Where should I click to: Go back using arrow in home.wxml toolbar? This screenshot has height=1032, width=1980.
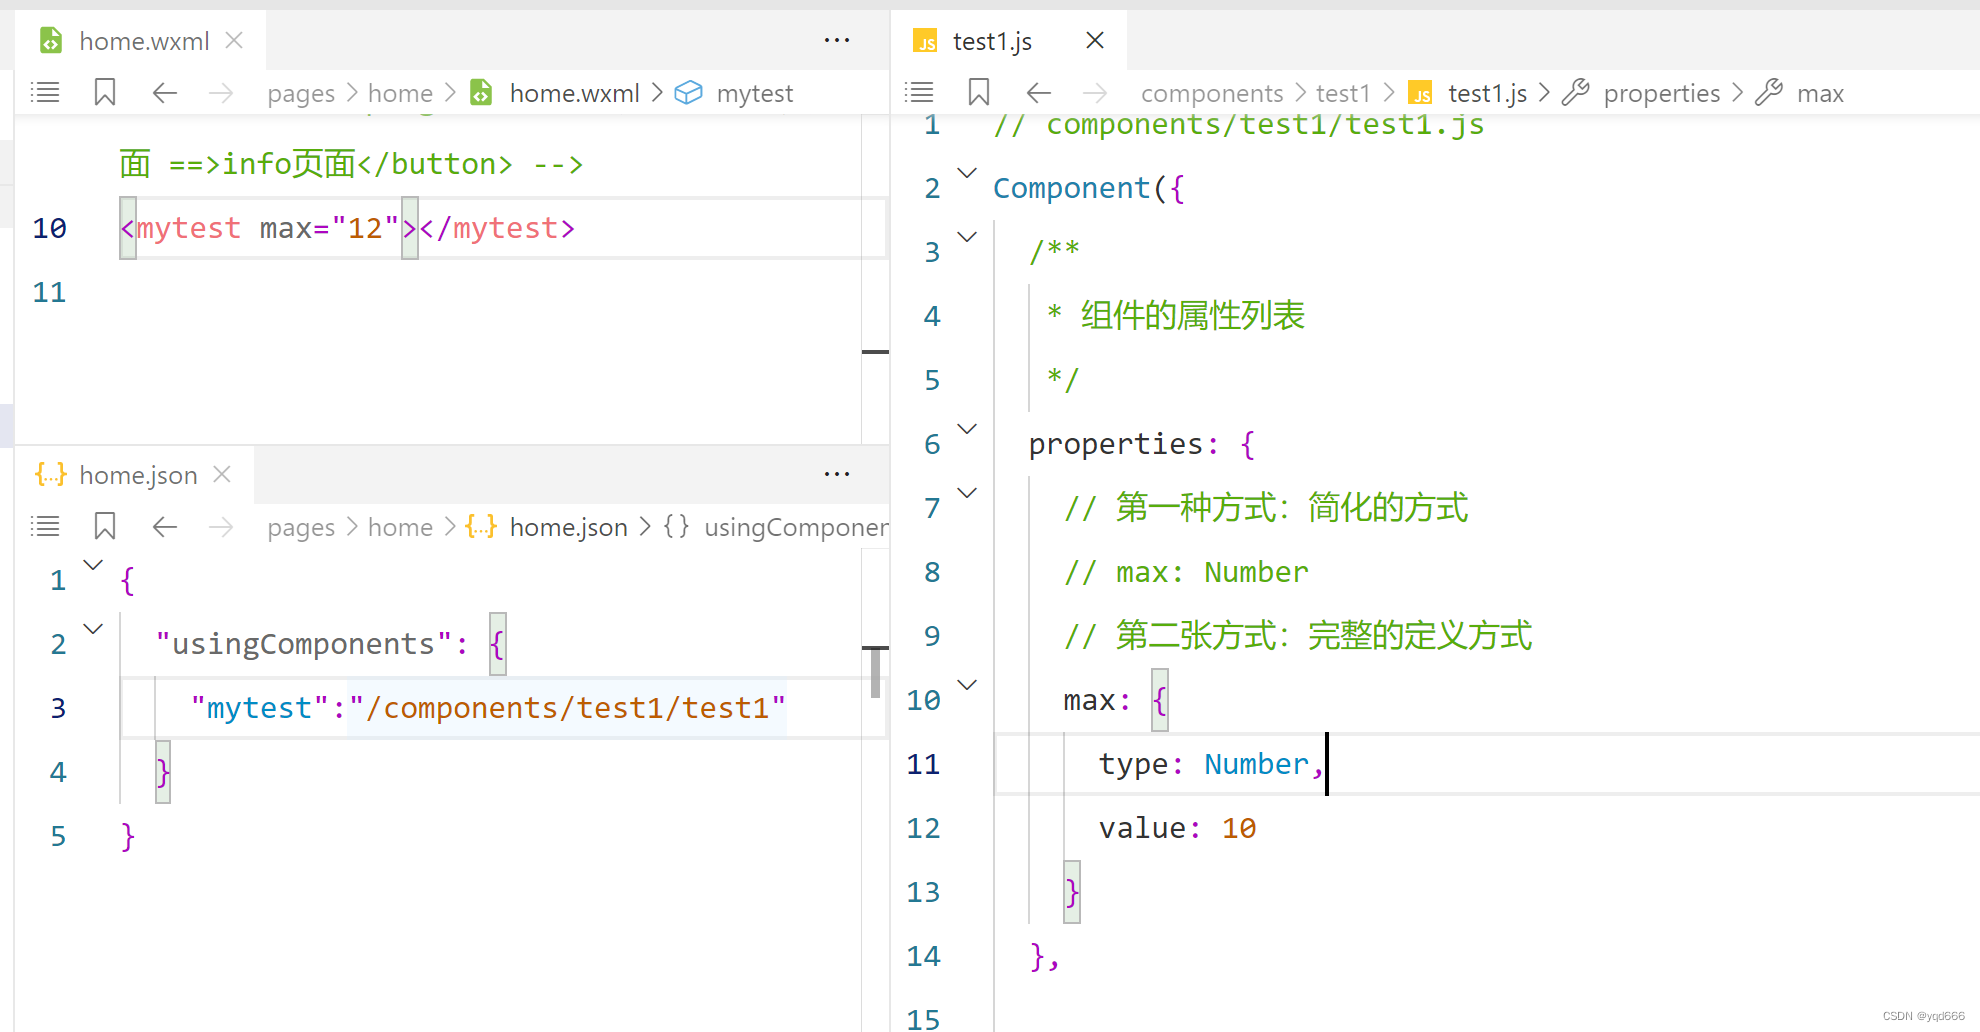click(x=164, y=93)
